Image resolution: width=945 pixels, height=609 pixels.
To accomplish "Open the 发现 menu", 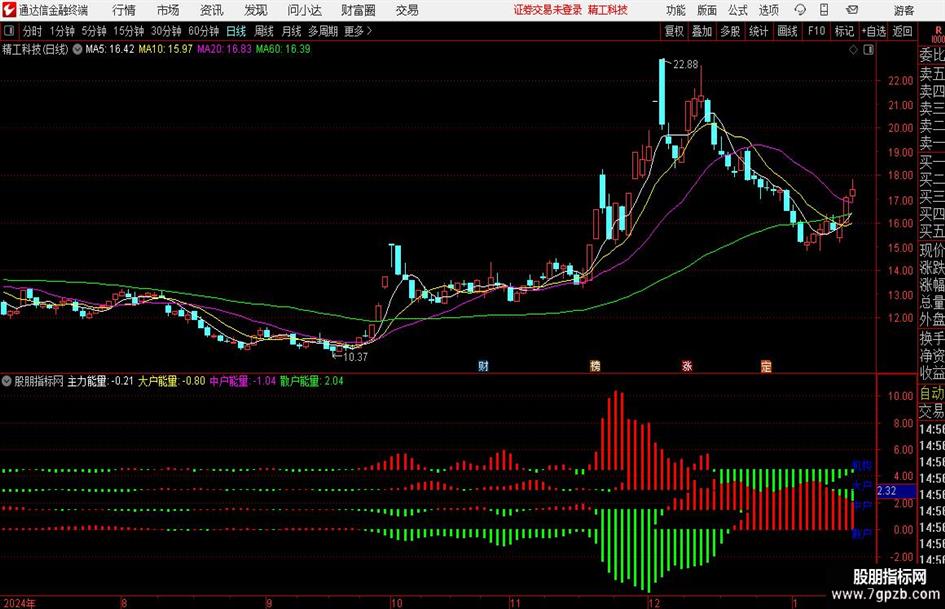I will 256,10.
